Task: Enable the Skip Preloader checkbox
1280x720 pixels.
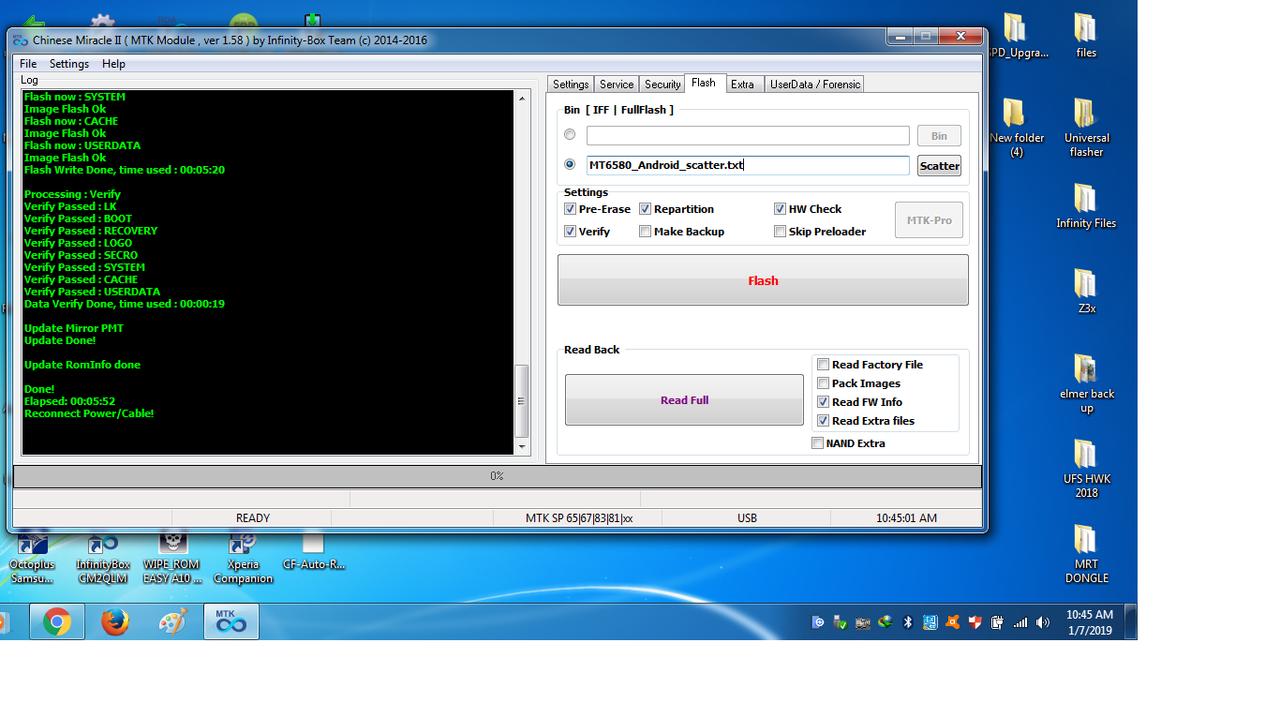Action: point(780,231)
